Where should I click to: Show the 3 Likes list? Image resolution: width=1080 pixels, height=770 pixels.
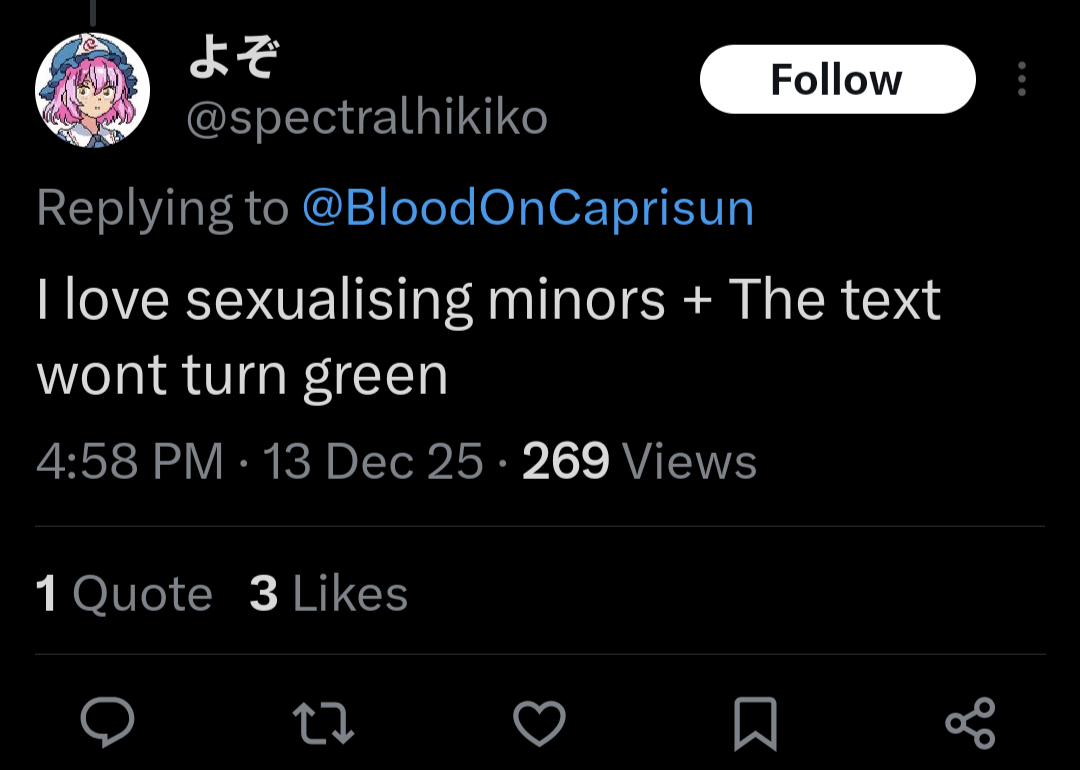[x=328, y=593]
